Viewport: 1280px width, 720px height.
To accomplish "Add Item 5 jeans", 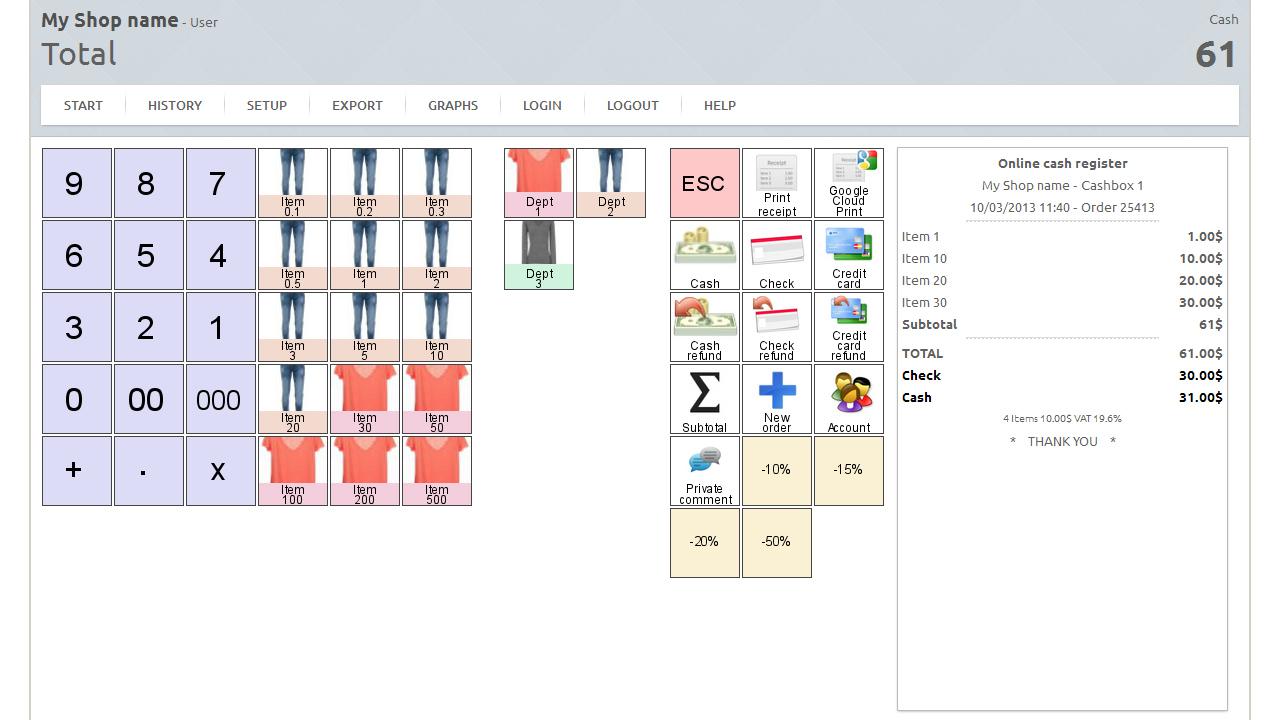I will [x=365, y=327].
